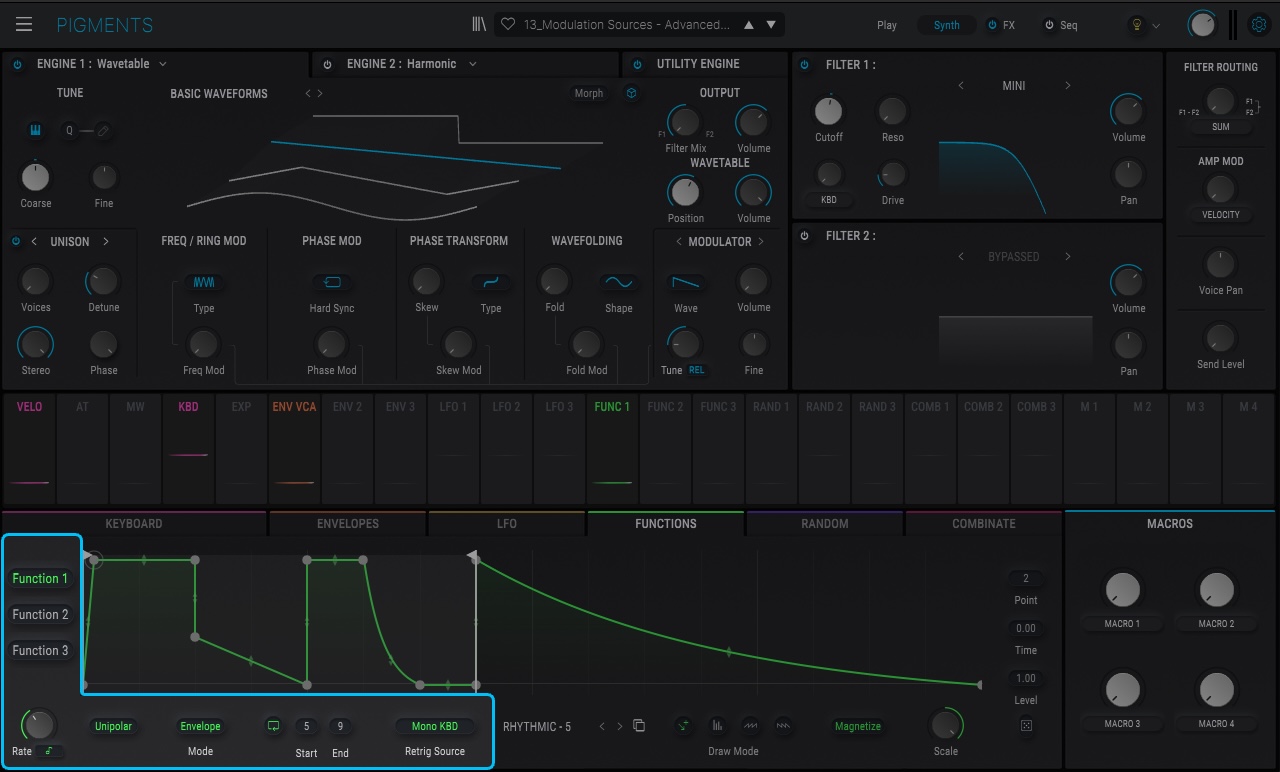Click the filter routing F1-F2 series icon

(x=1188, y=112)
